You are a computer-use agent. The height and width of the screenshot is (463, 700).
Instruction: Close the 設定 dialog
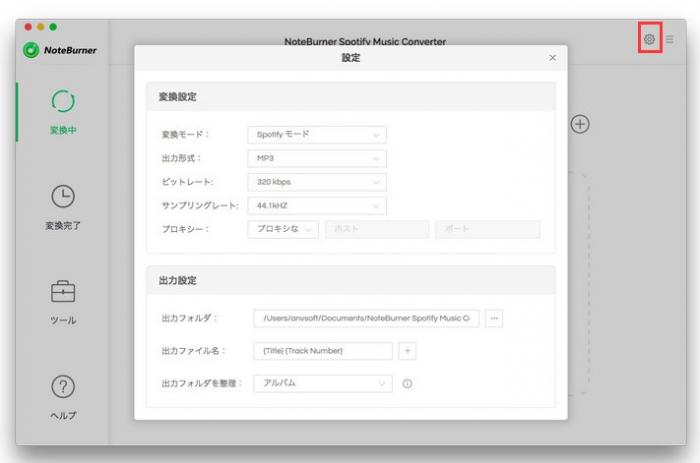(553, 58)
